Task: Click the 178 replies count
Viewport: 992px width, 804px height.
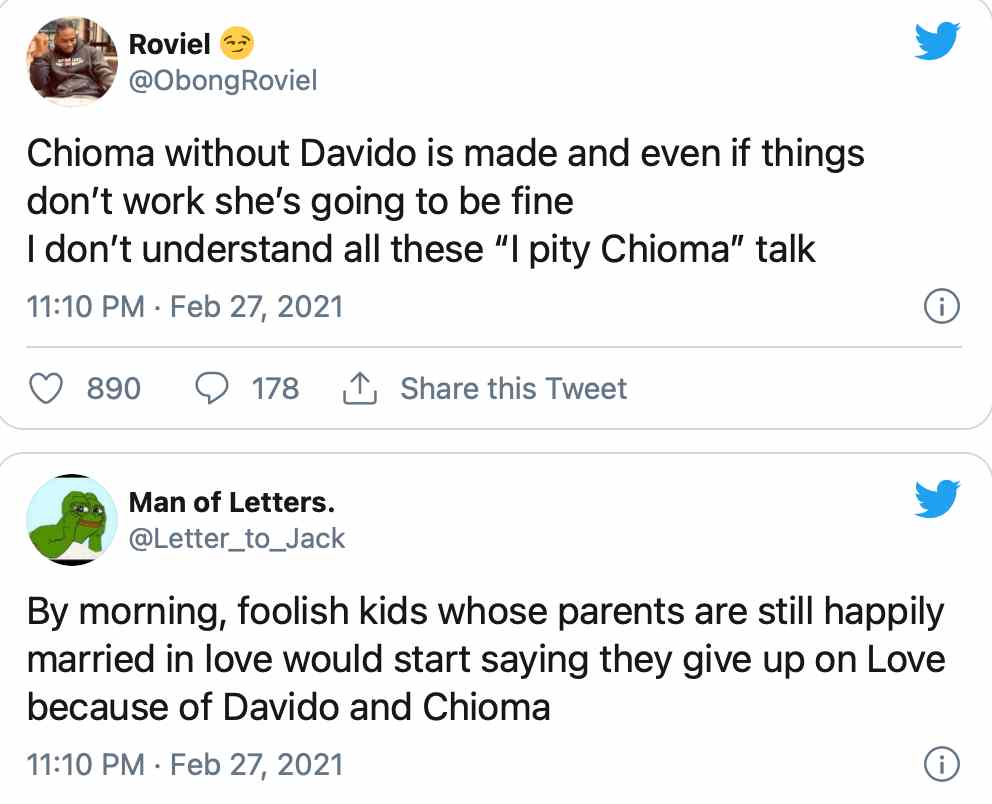Action: 275,388
